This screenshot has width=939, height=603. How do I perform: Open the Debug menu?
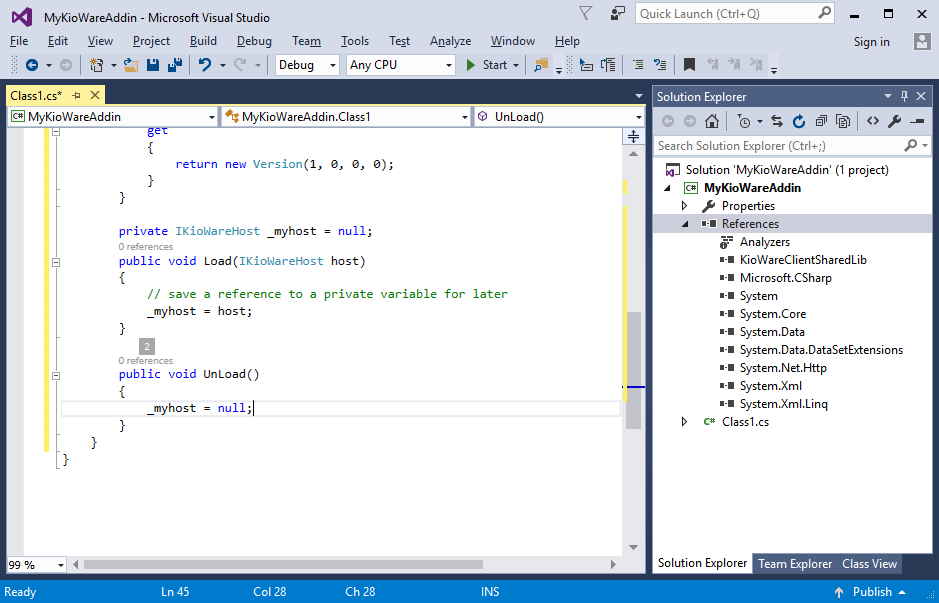click(254, 41)
